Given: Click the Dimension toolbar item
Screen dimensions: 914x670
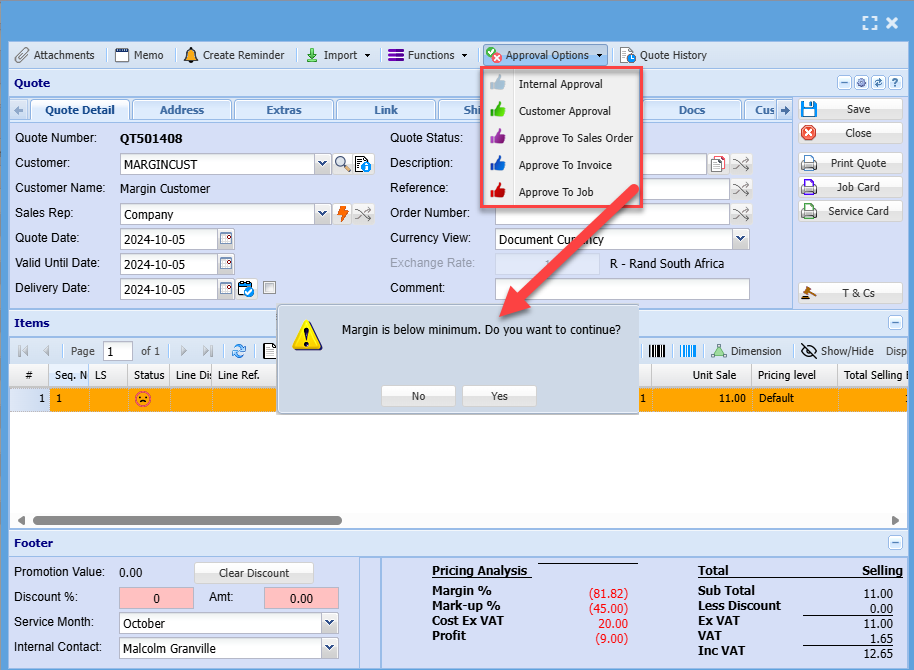Looking at the screenshot, I should point(747,351).
